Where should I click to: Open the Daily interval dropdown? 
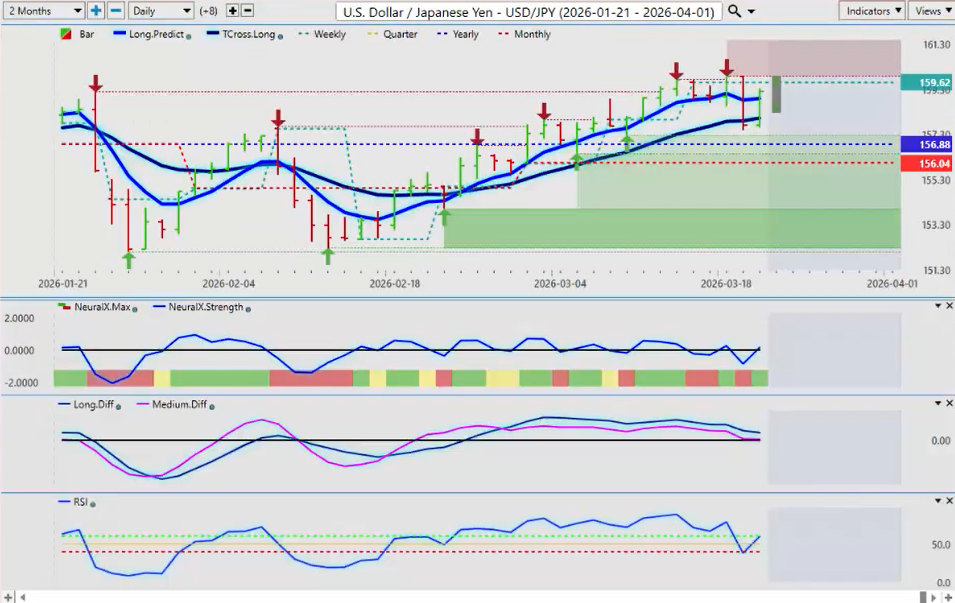click(x=160, y=10)
